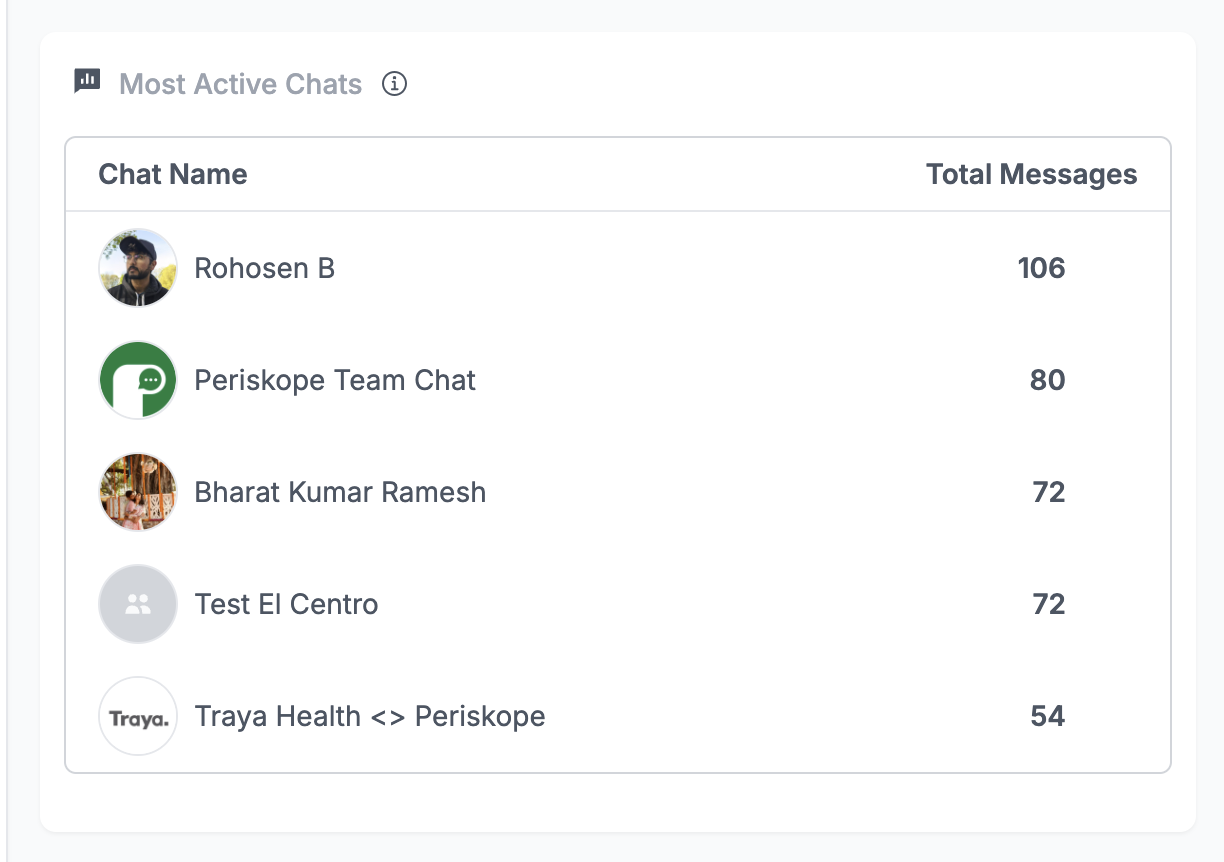Click the Traya logo avatar
The height and width of the screenshot is (862, 1224).
point(138,716)
